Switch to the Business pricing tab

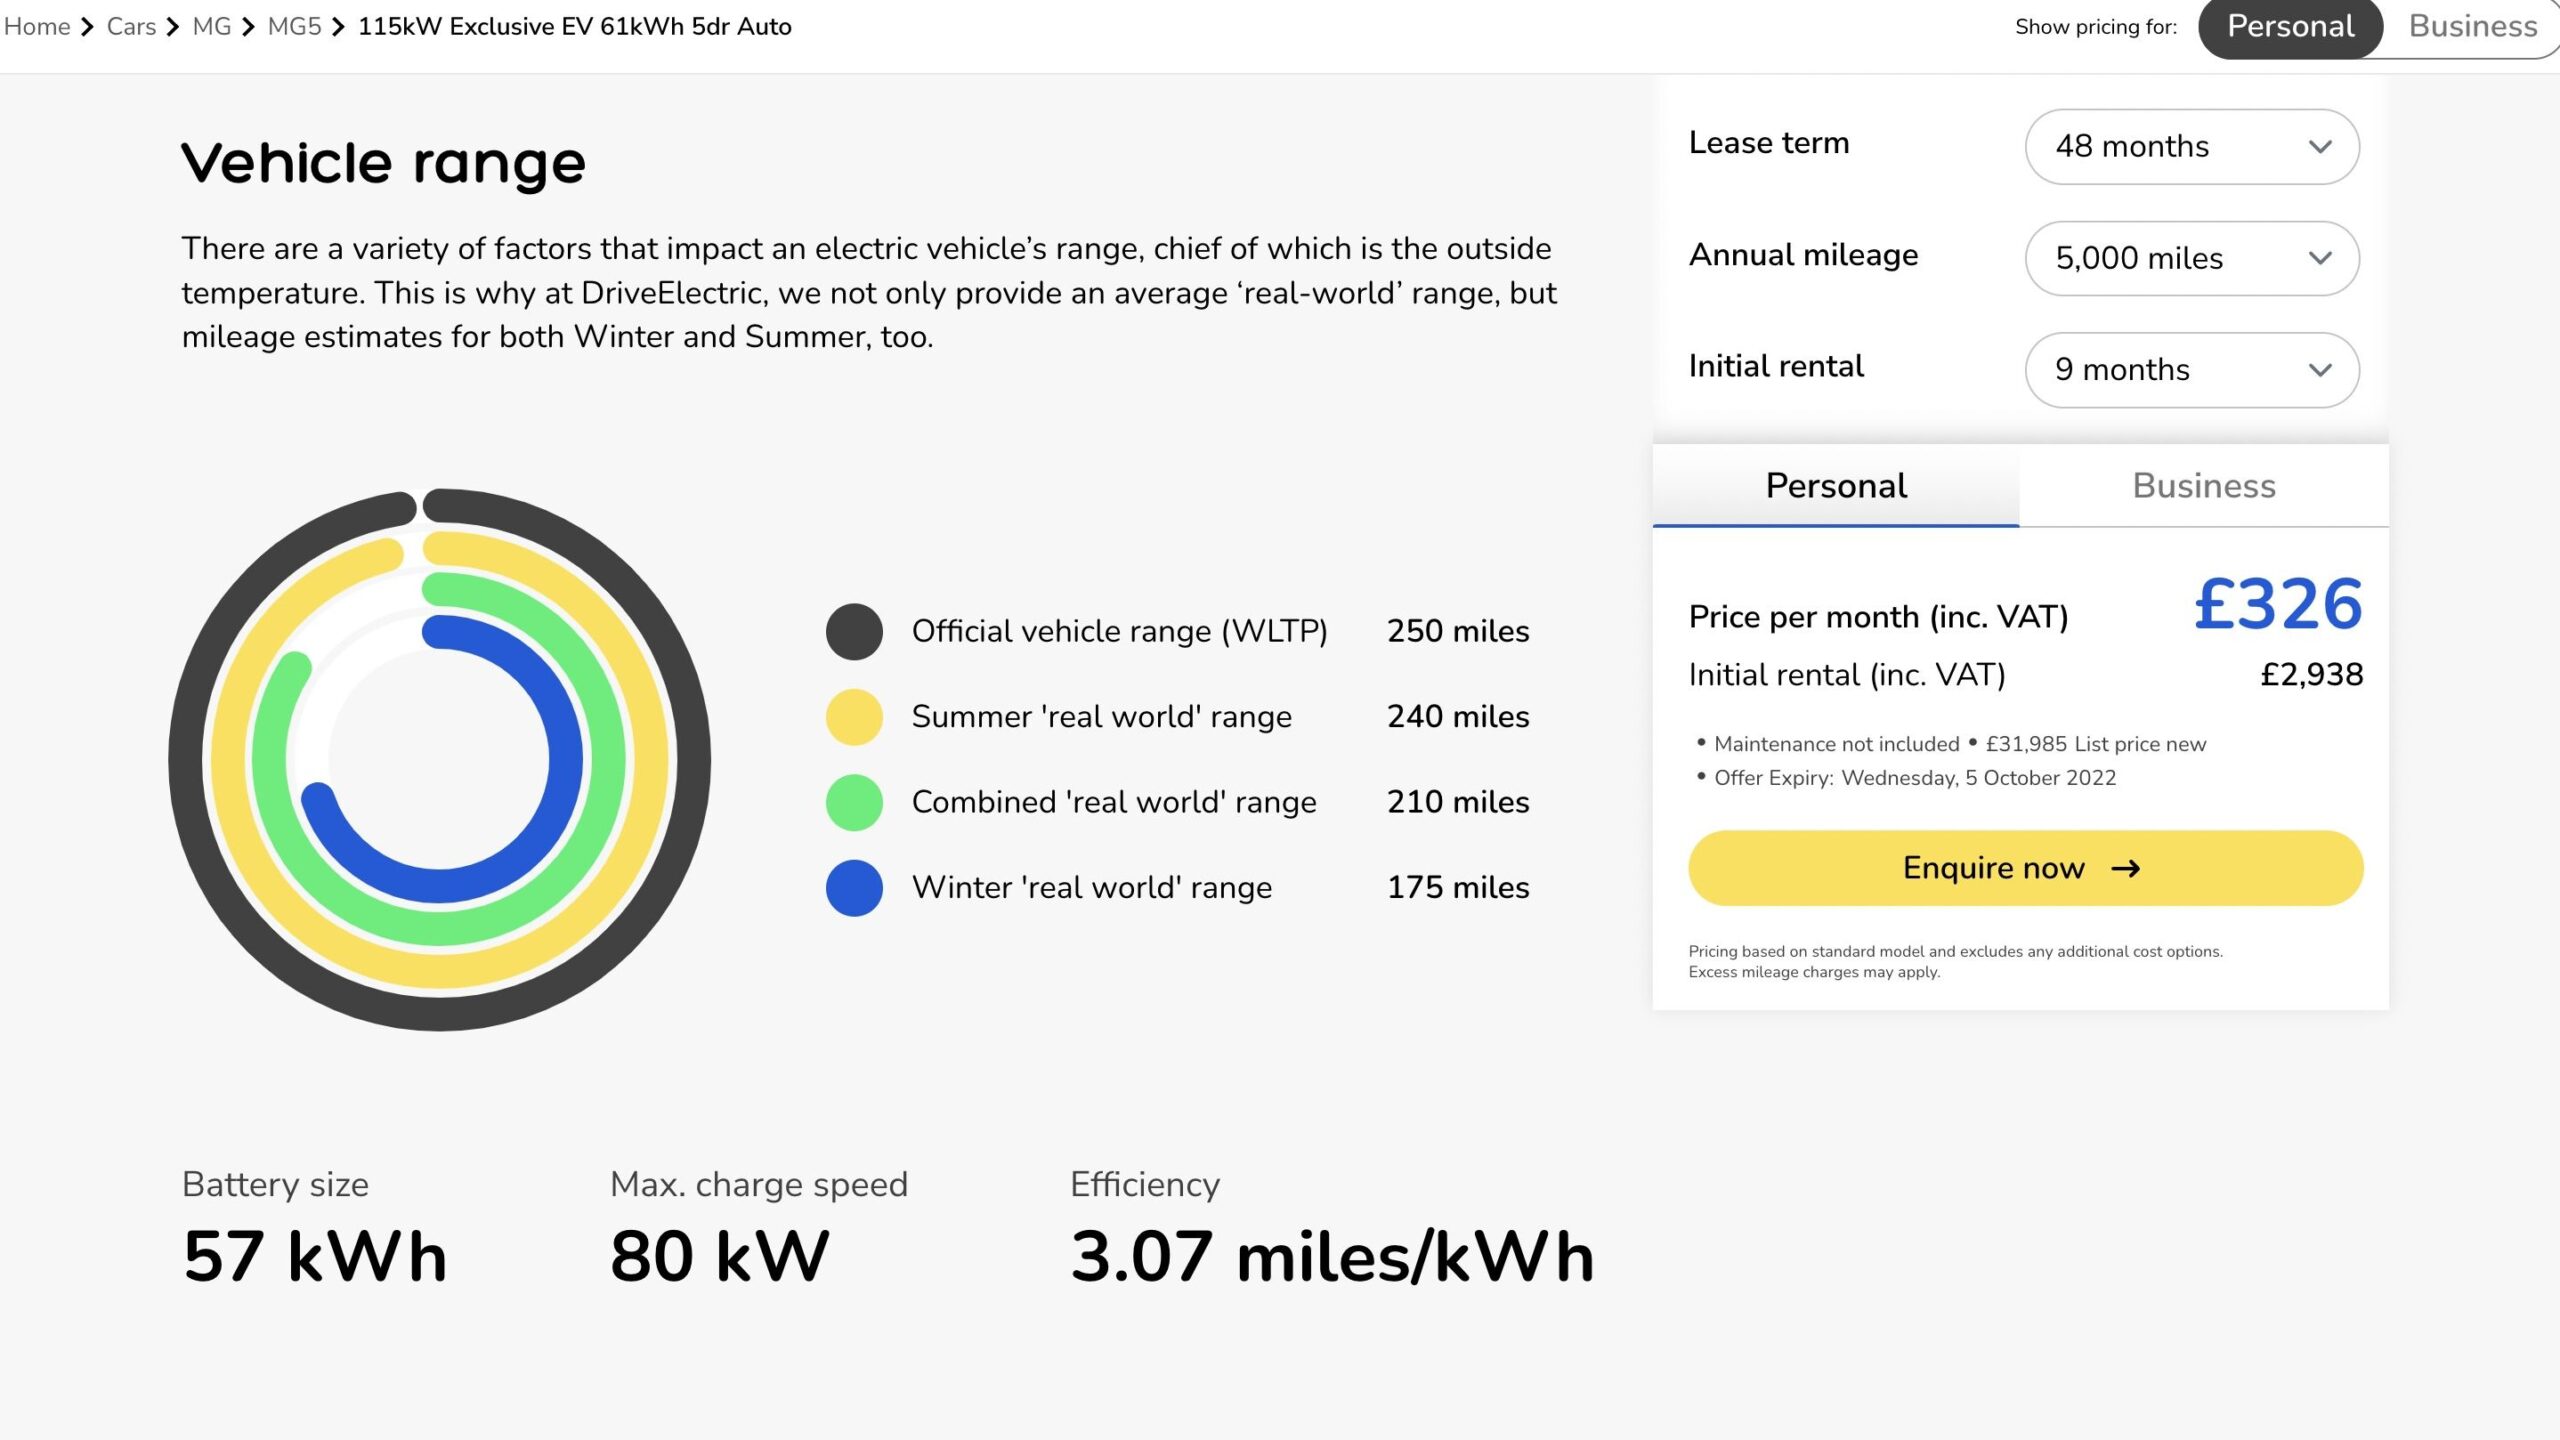[2203, 486]
